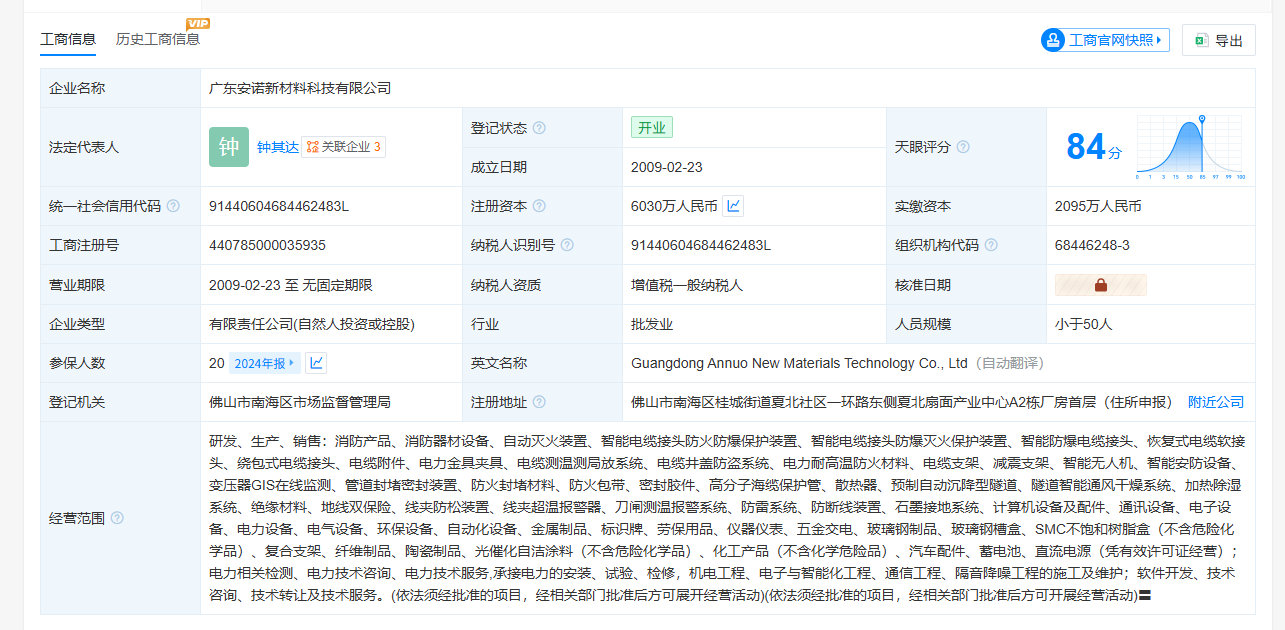This screenshot has height=630, width=1285.
Task: Open legal representative 钟其达 link
Action: [x=277, y=147]
